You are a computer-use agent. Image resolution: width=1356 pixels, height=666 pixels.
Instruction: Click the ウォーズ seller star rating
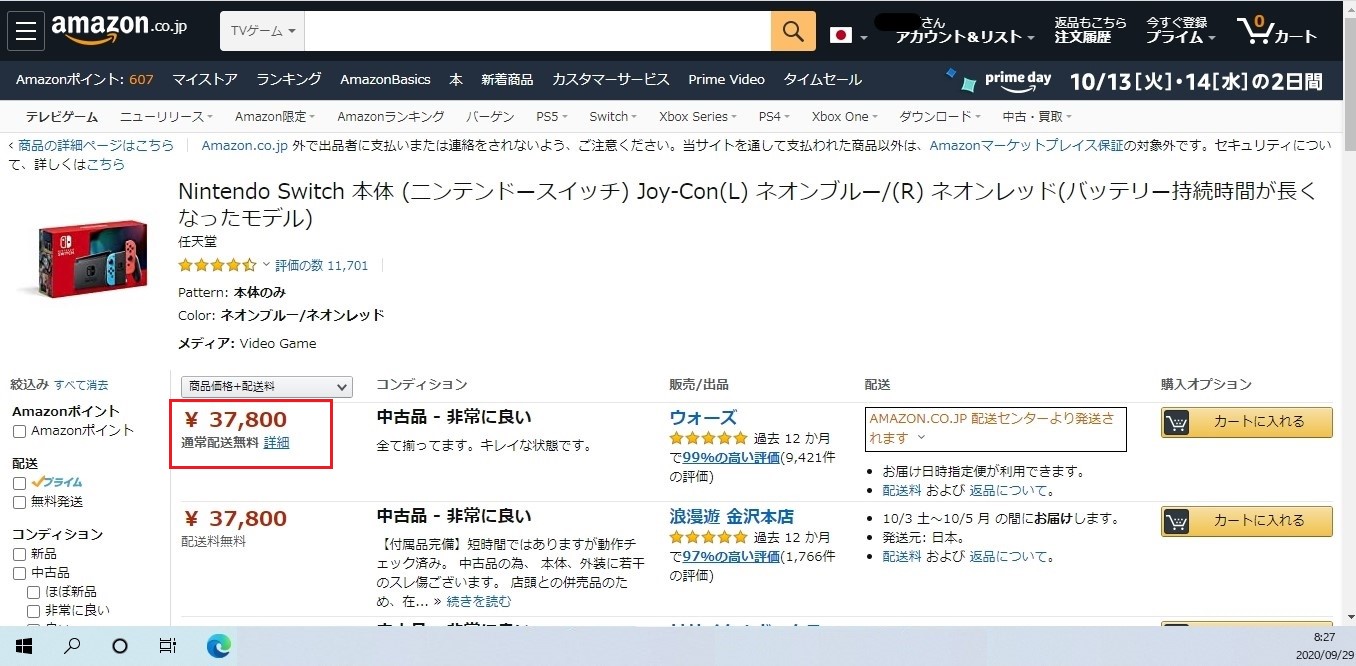[x=708, y=438]
